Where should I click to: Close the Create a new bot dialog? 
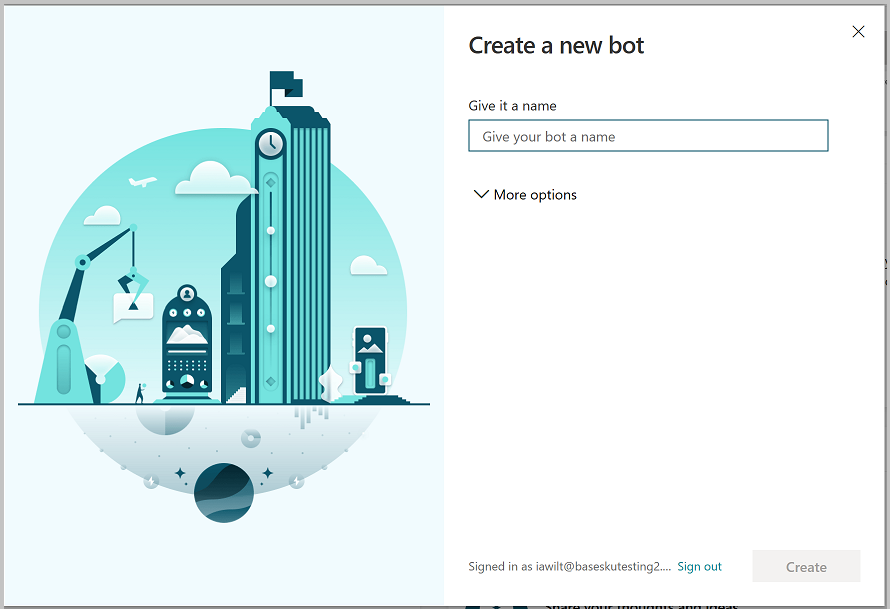point(858,32)
